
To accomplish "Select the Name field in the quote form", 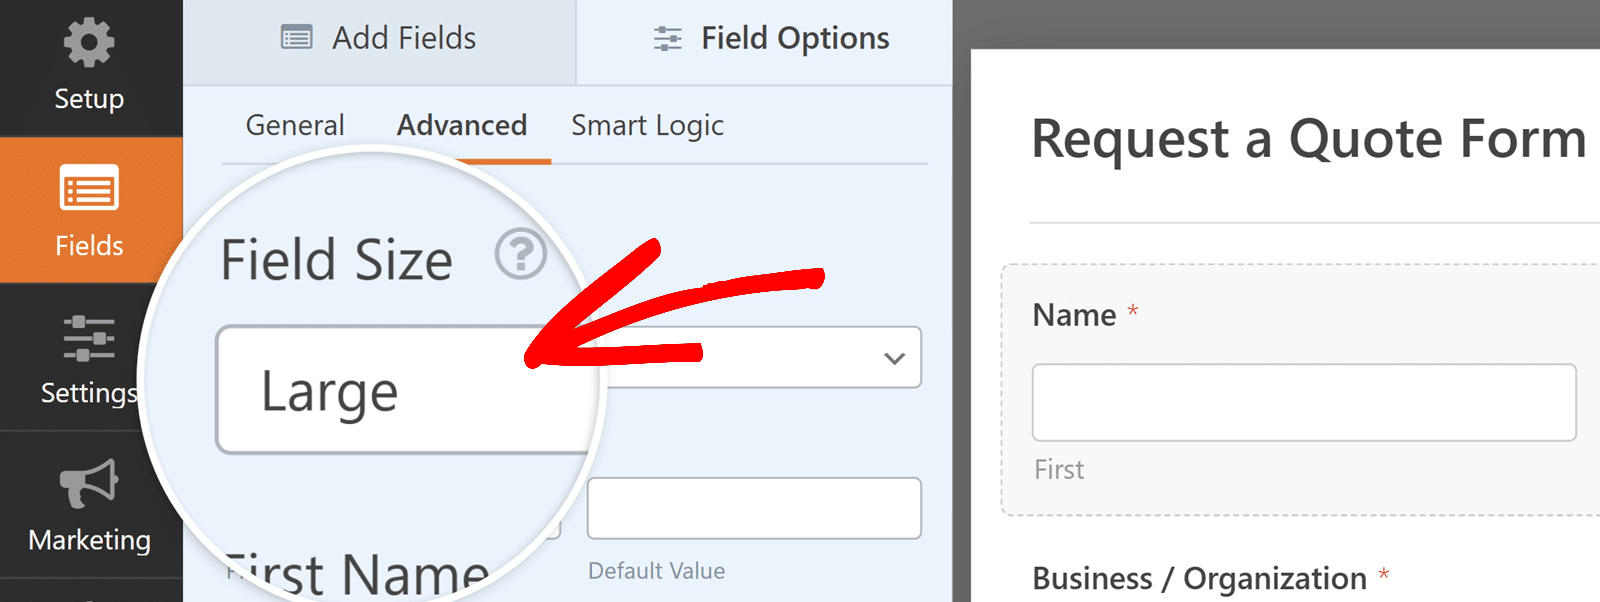I will (x=1074, y=314).
